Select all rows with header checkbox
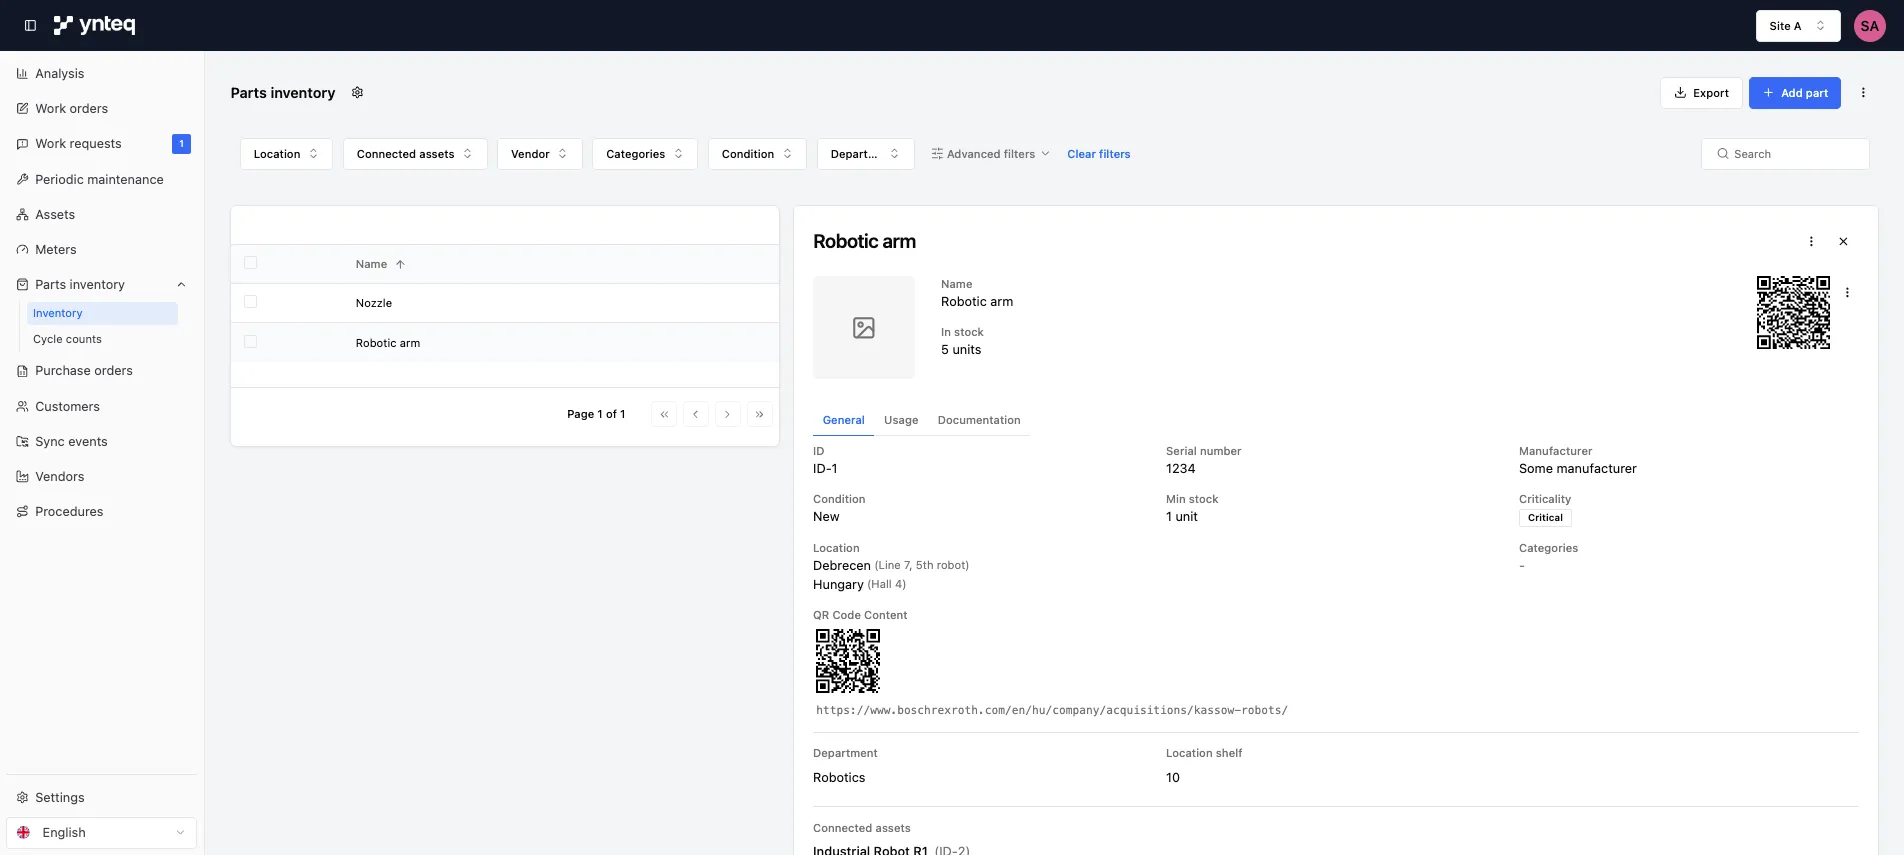The image size is (1904, 855). tap(251, 263)
